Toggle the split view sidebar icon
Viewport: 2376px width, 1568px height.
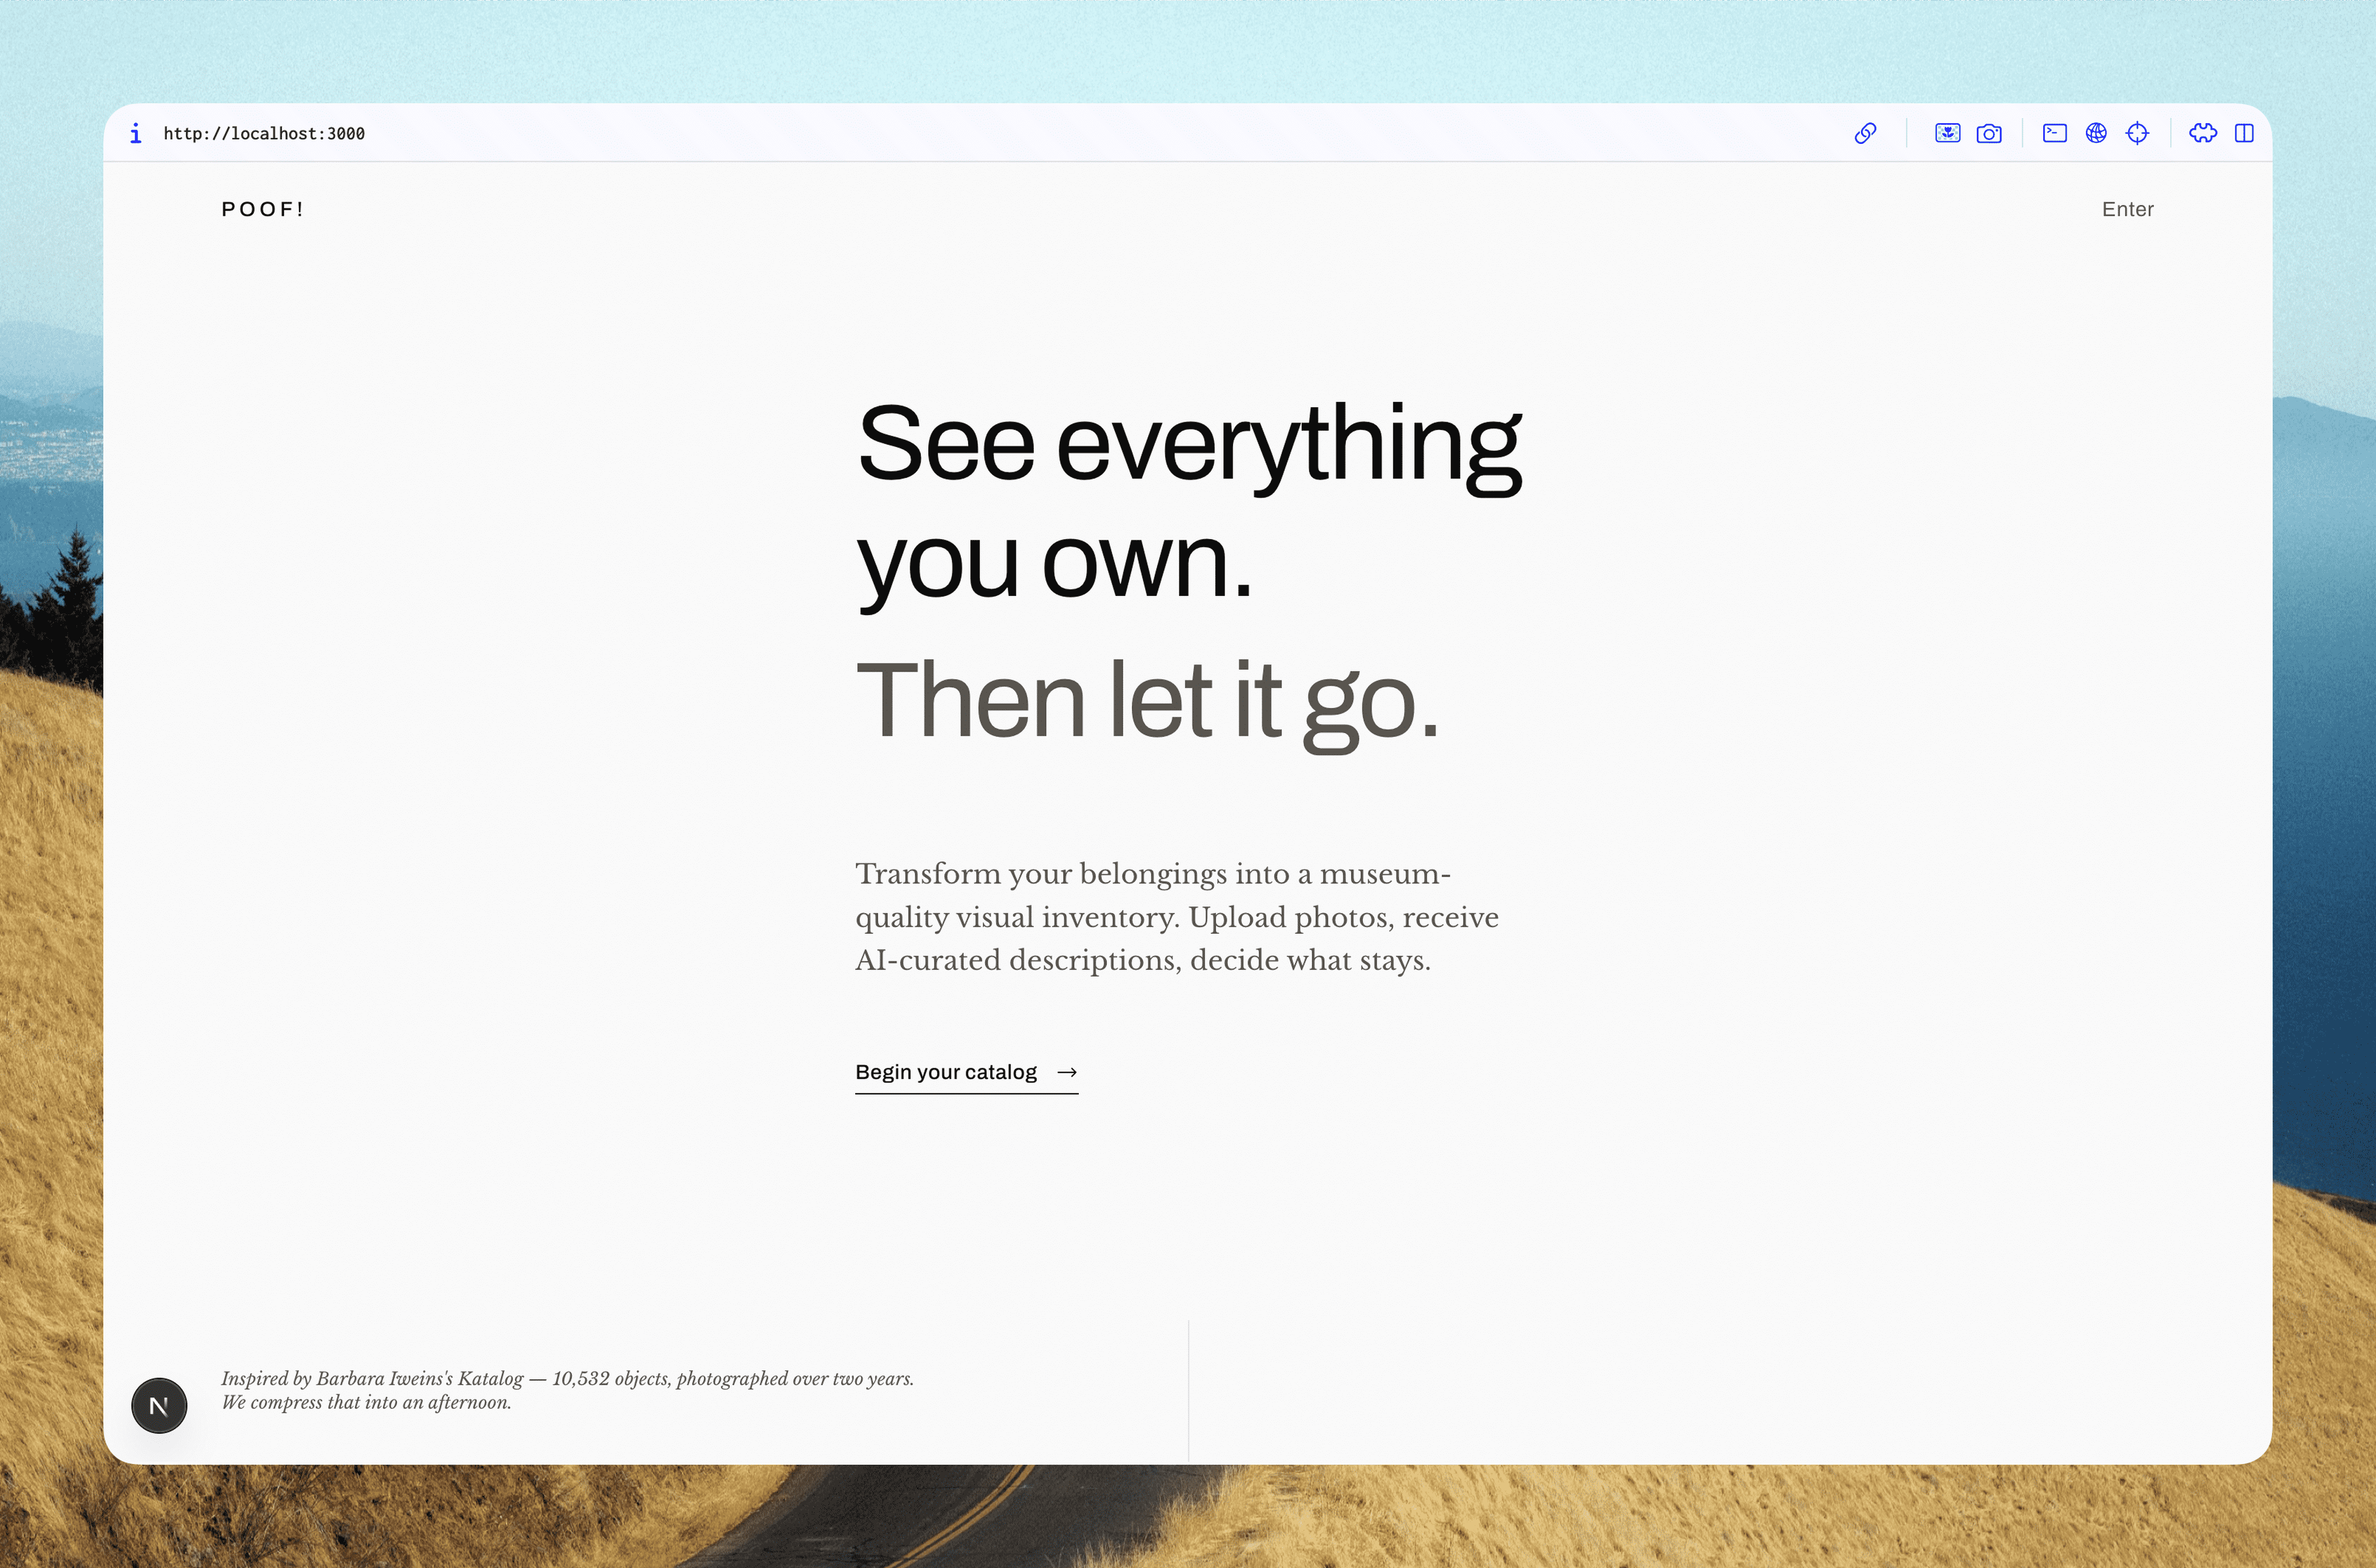[2244, 133]
